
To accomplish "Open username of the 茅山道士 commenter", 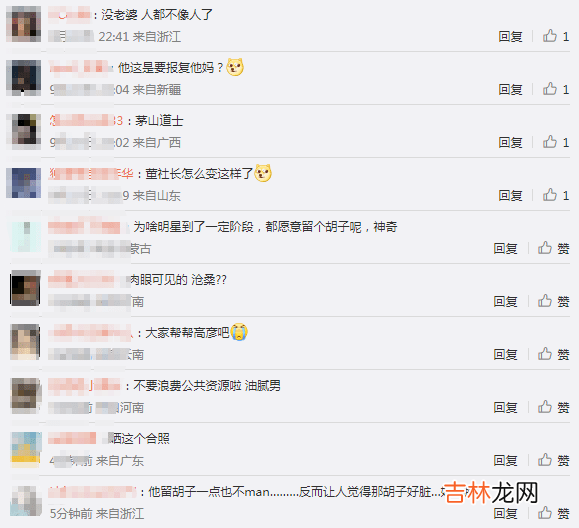I will point(86,120).
